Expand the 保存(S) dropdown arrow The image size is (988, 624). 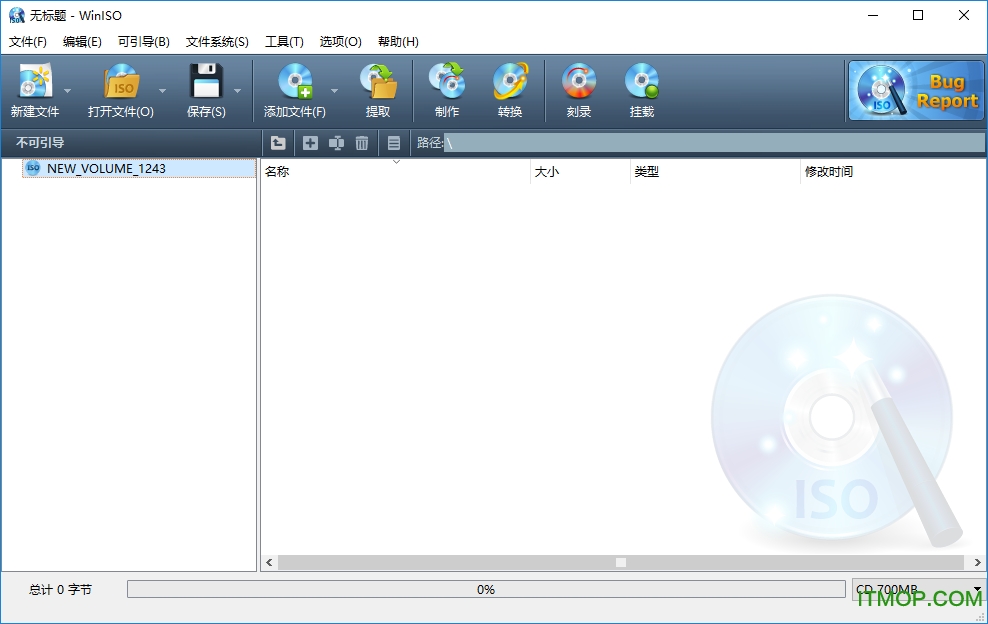click(238, 91)
